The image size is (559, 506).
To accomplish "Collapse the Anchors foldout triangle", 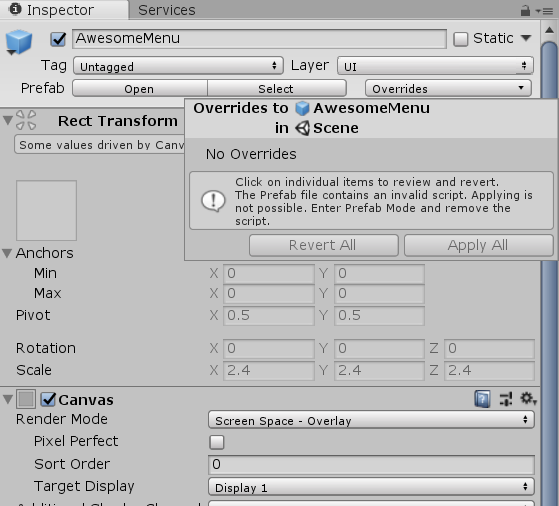I will point(7,253).
